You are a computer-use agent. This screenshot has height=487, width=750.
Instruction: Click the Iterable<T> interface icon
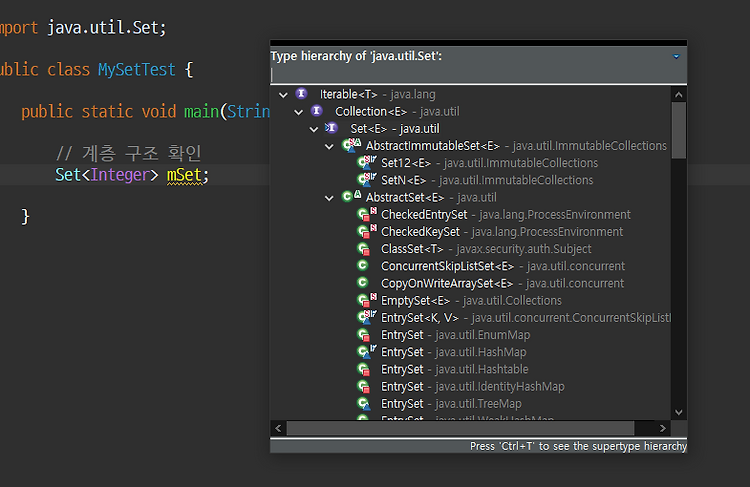[301, 94]
